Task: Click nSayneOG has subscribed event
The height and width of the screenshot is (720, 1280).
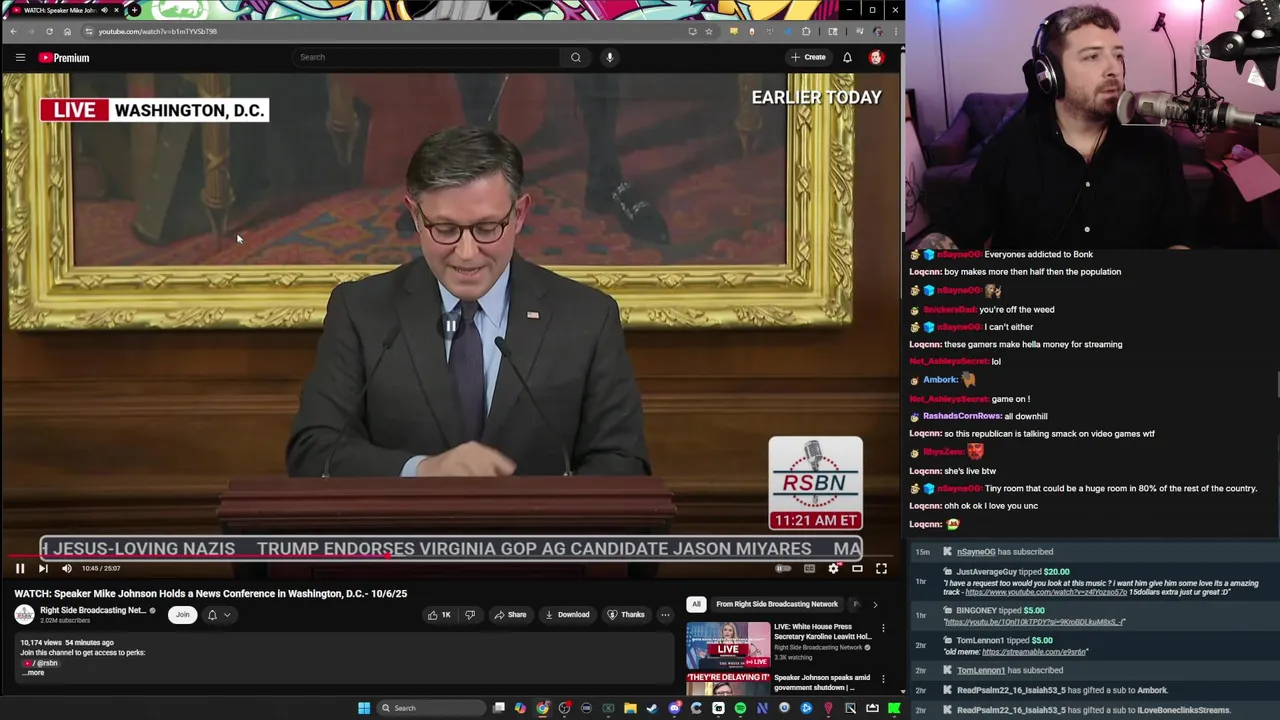Action: 1005,552
